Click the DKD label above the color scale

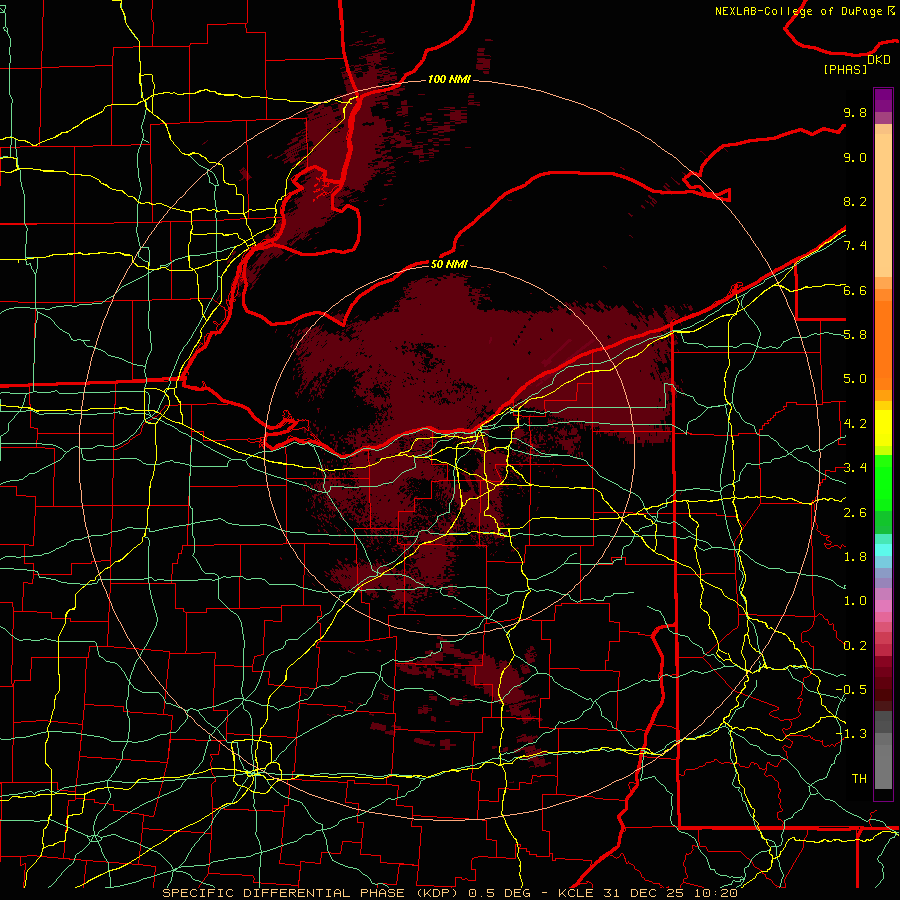879,60
